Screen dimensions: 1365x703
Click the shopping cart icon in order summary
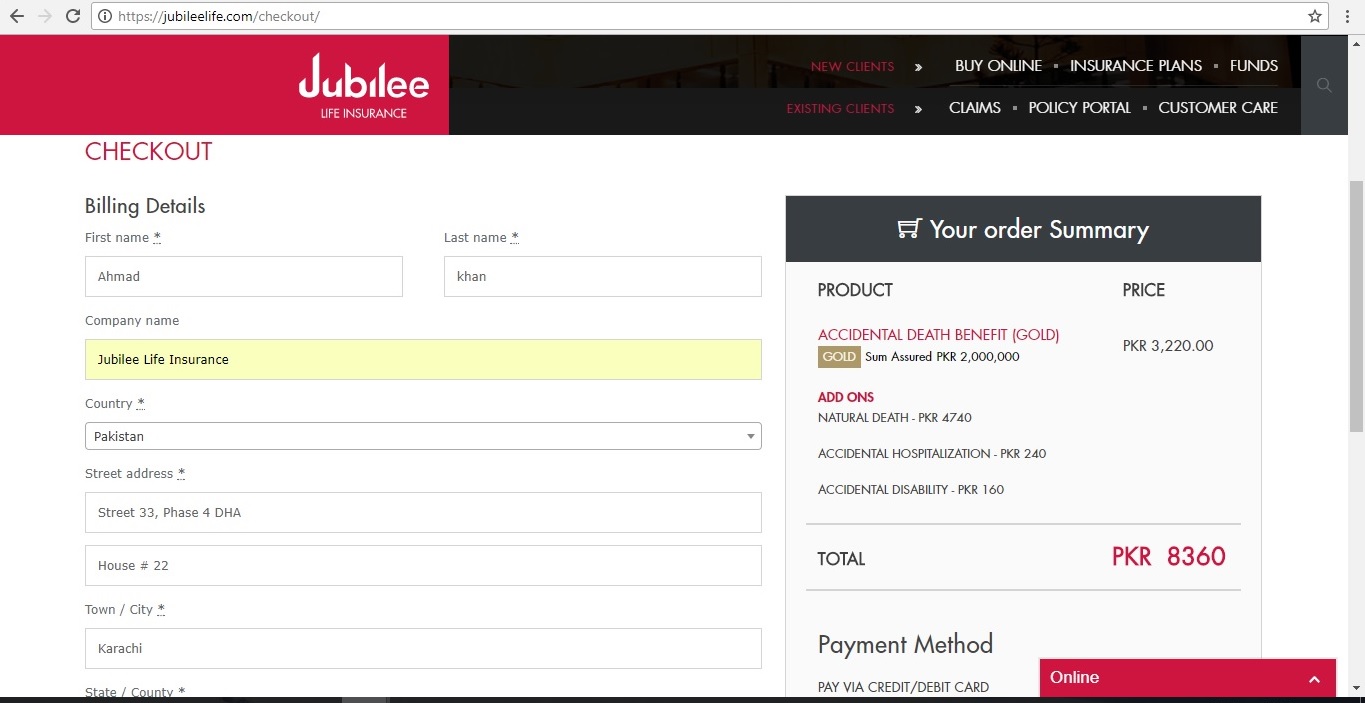(908, 229)
